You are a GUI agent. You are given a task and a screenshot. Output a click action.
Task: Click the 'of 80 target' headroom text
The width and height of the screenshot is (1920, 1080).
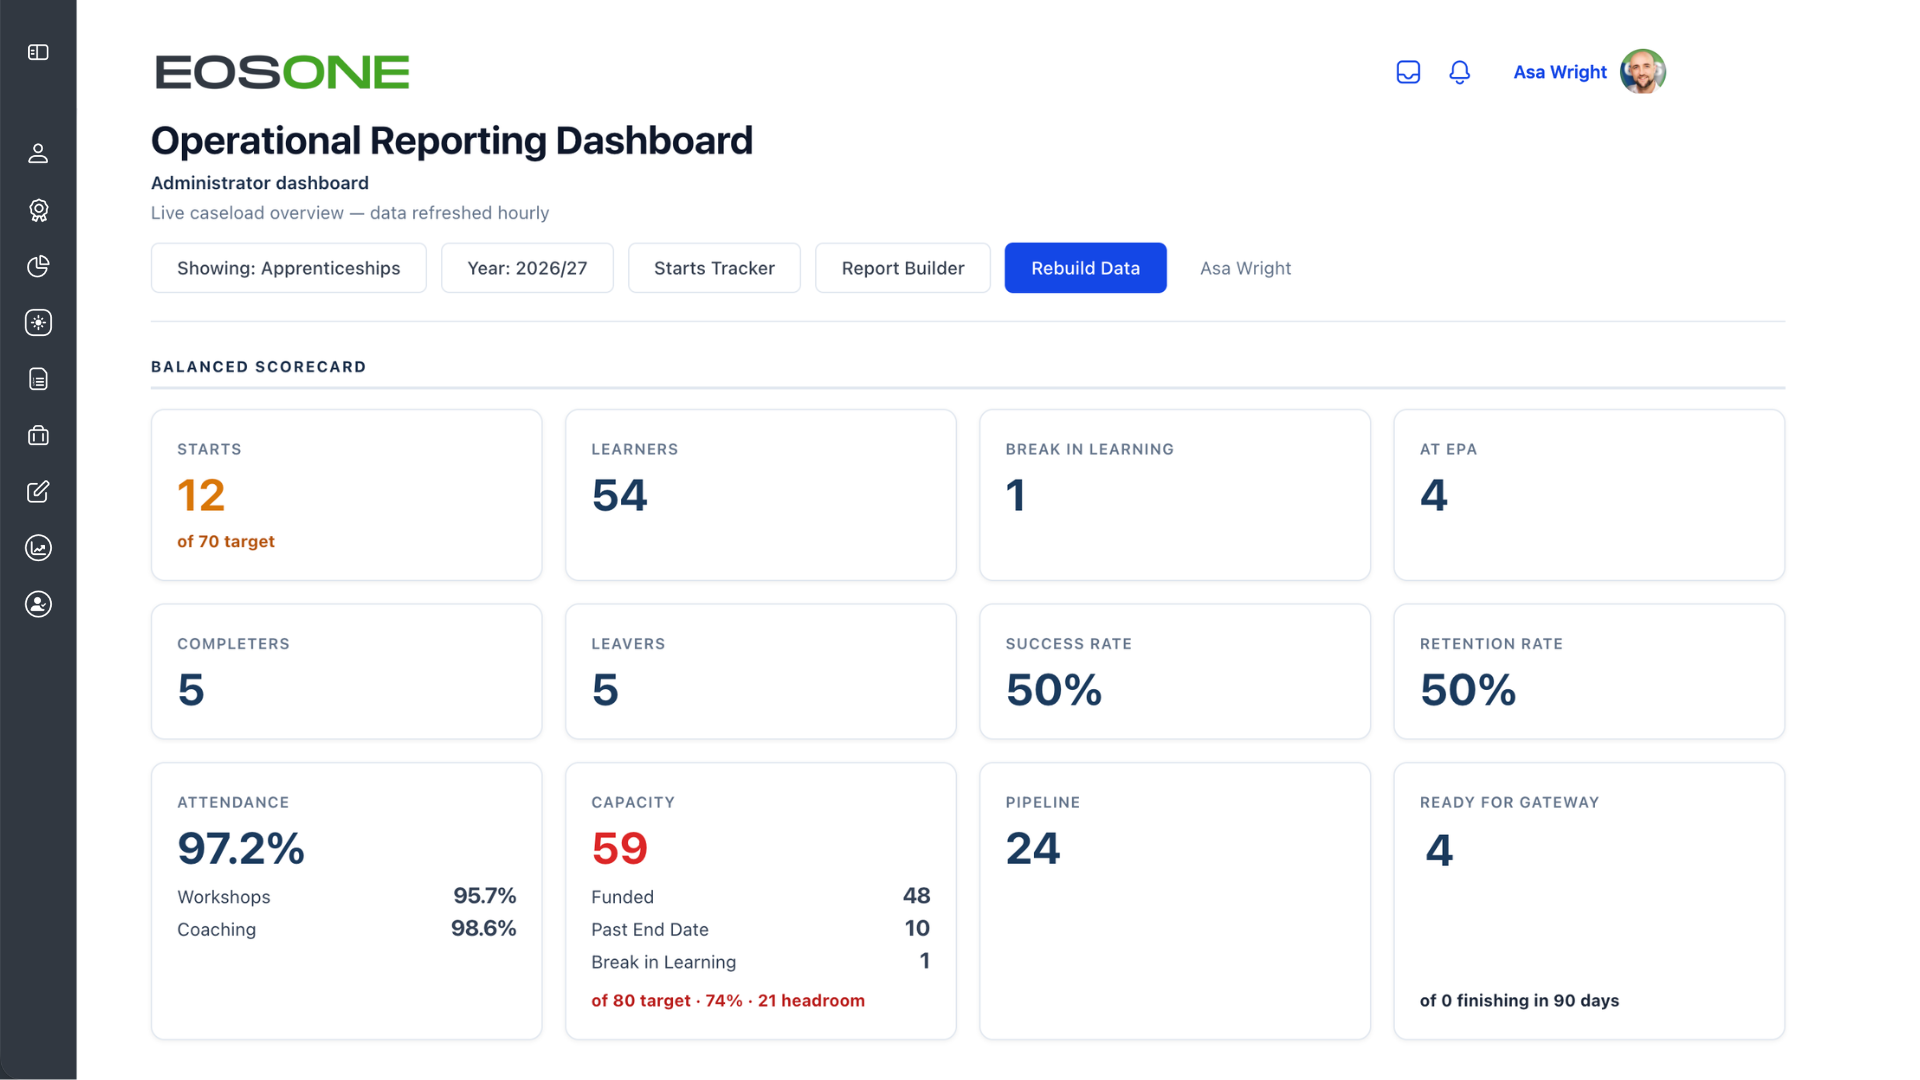[727, 1000]
